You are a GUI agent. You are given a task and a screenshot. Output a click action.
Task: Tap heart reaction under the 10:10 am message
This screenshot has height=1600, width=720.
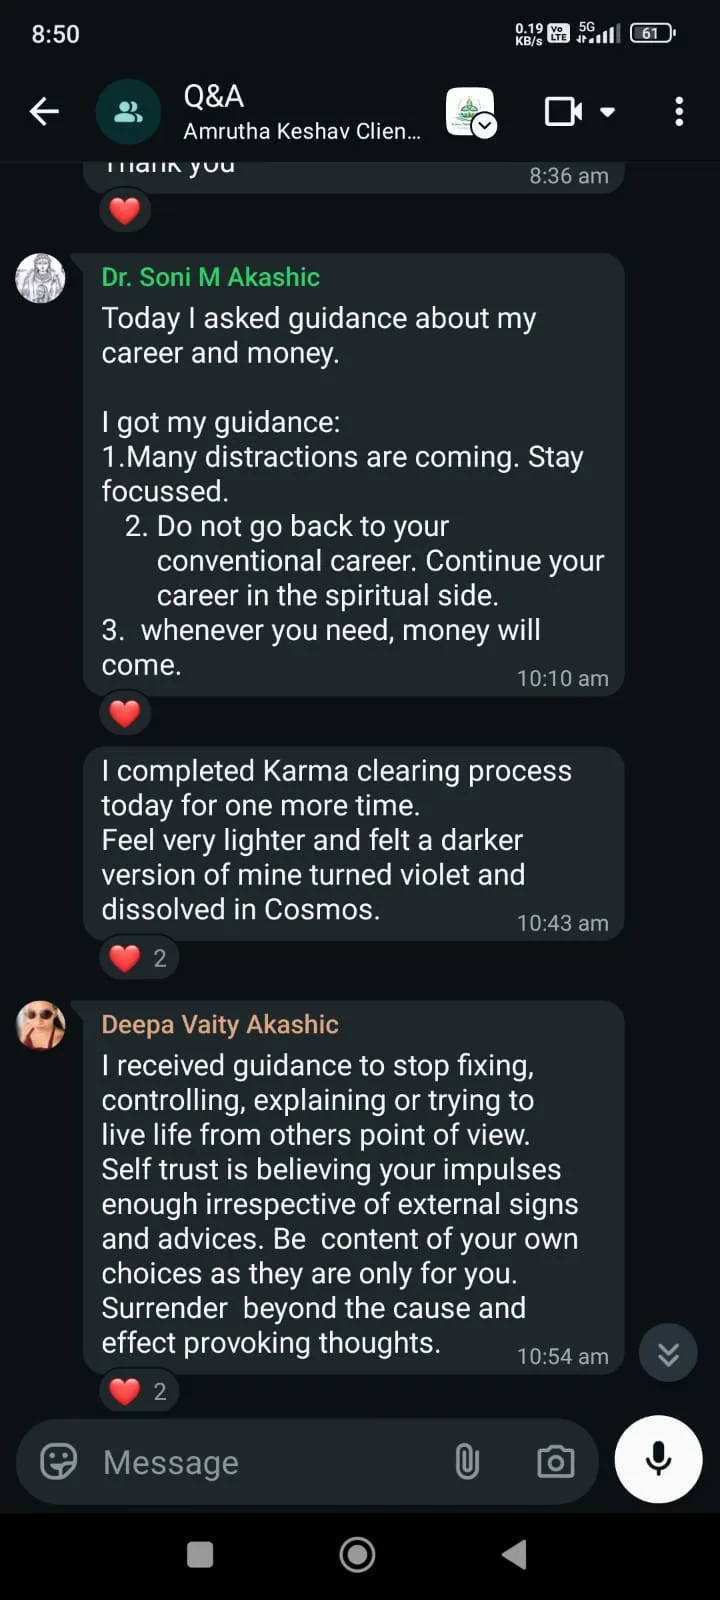coord(125,714)
